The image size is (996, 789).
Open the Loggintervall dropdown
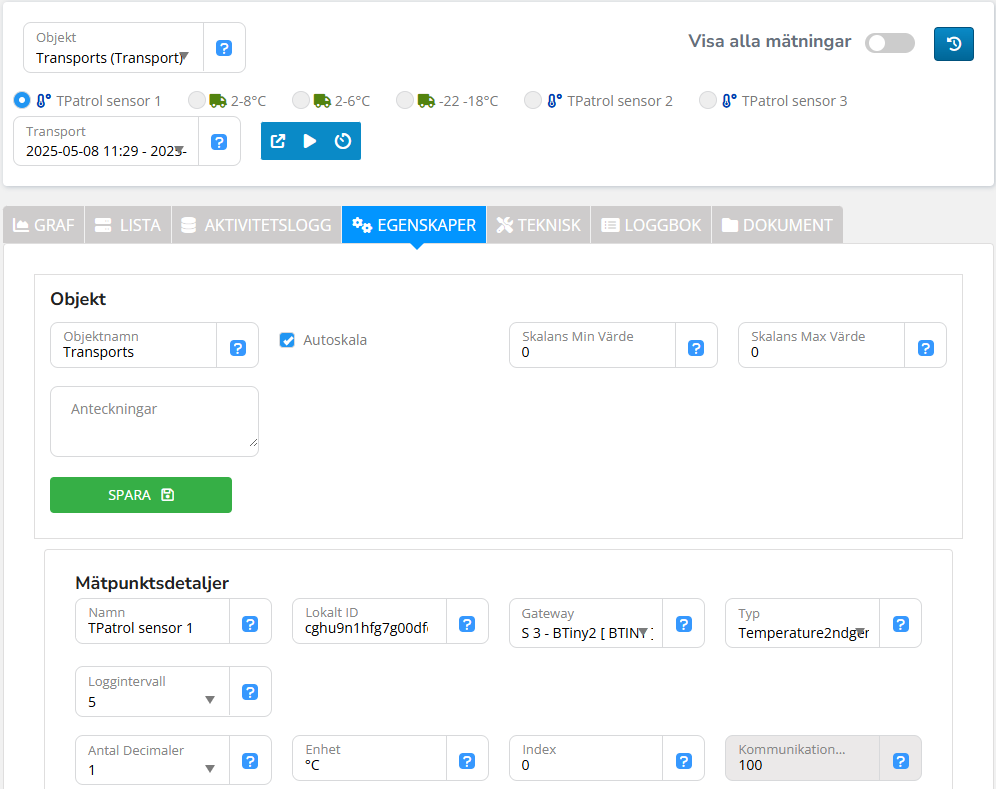pyautogui.click(x=152, y=700)
